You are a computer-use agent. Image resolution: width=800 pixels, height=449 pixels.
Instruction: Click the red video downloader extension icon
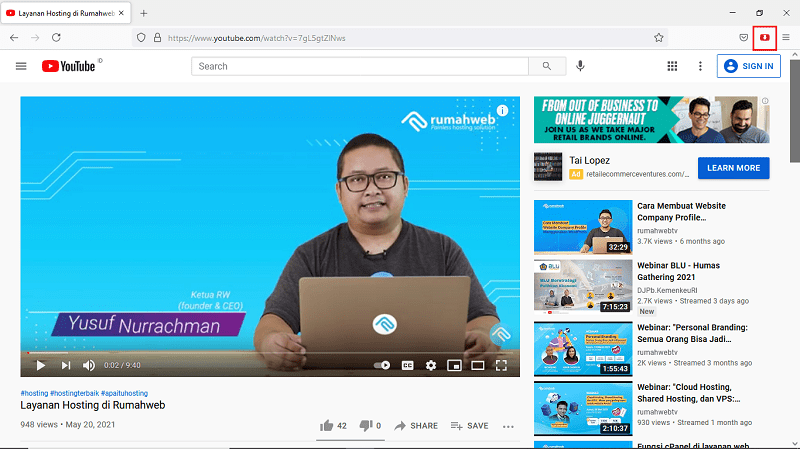764,38
